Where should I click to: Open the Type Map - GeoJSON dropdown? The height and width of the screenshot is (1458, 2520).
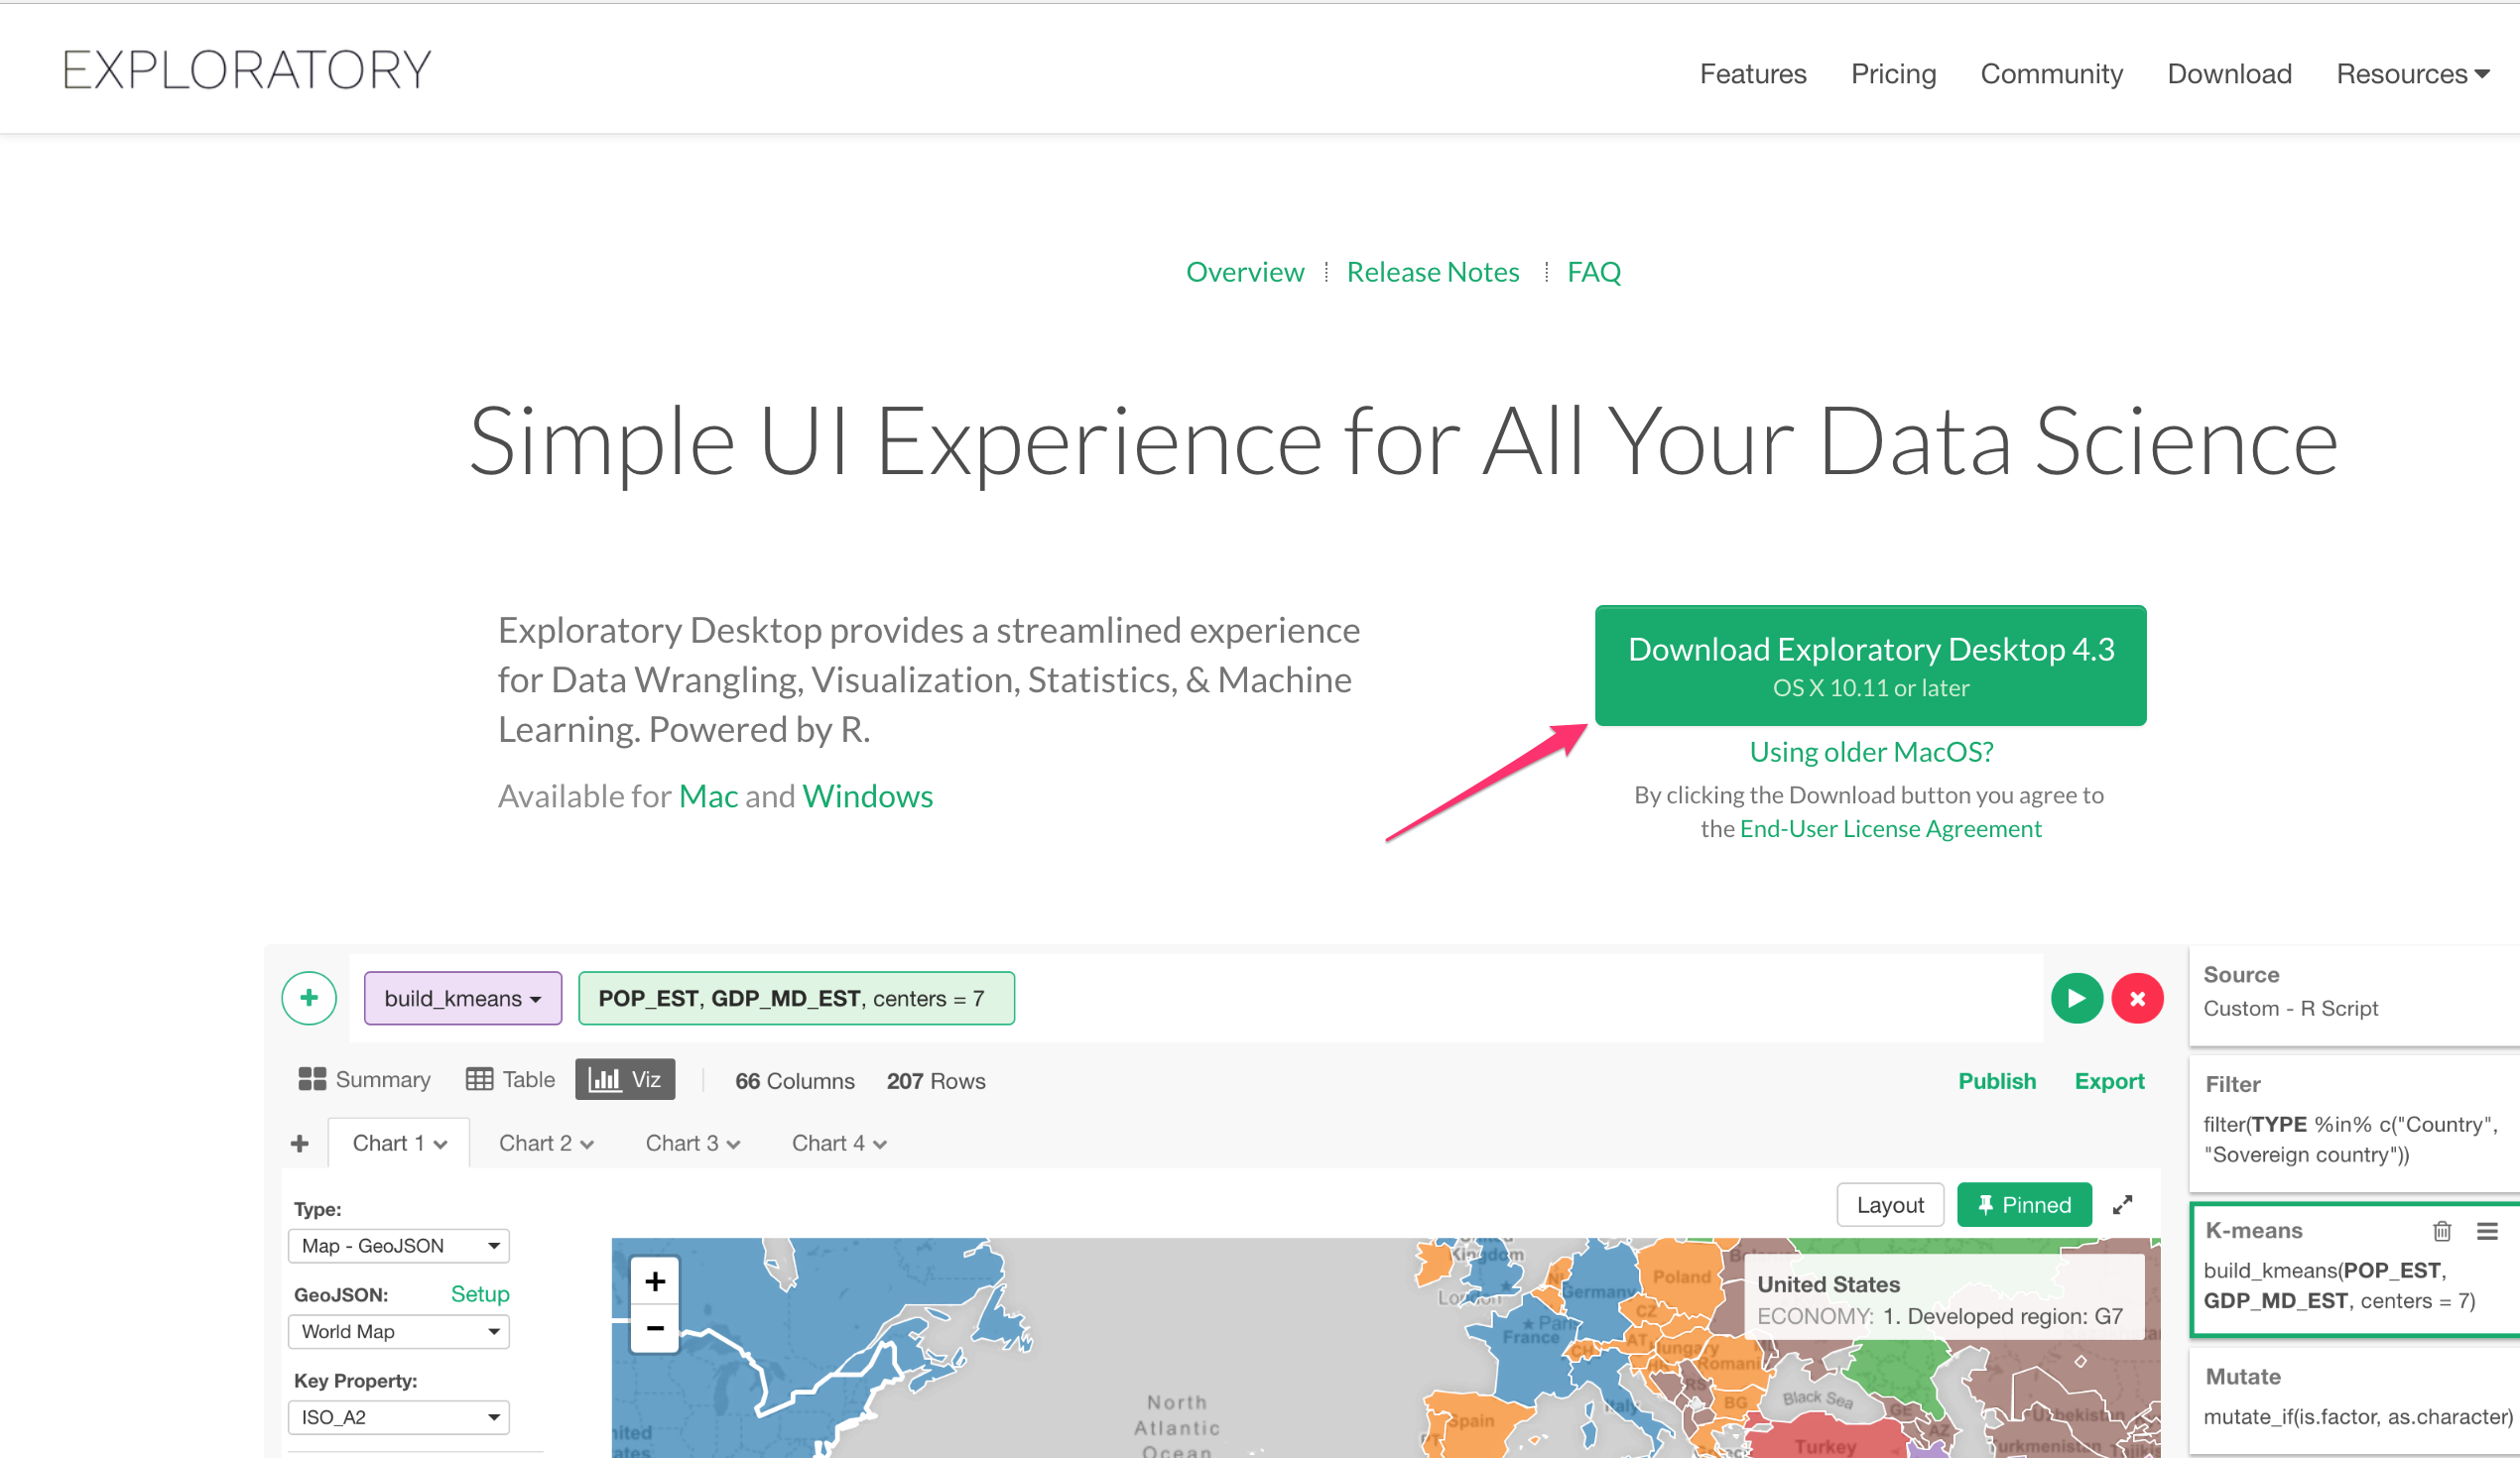coord(399,1246)
